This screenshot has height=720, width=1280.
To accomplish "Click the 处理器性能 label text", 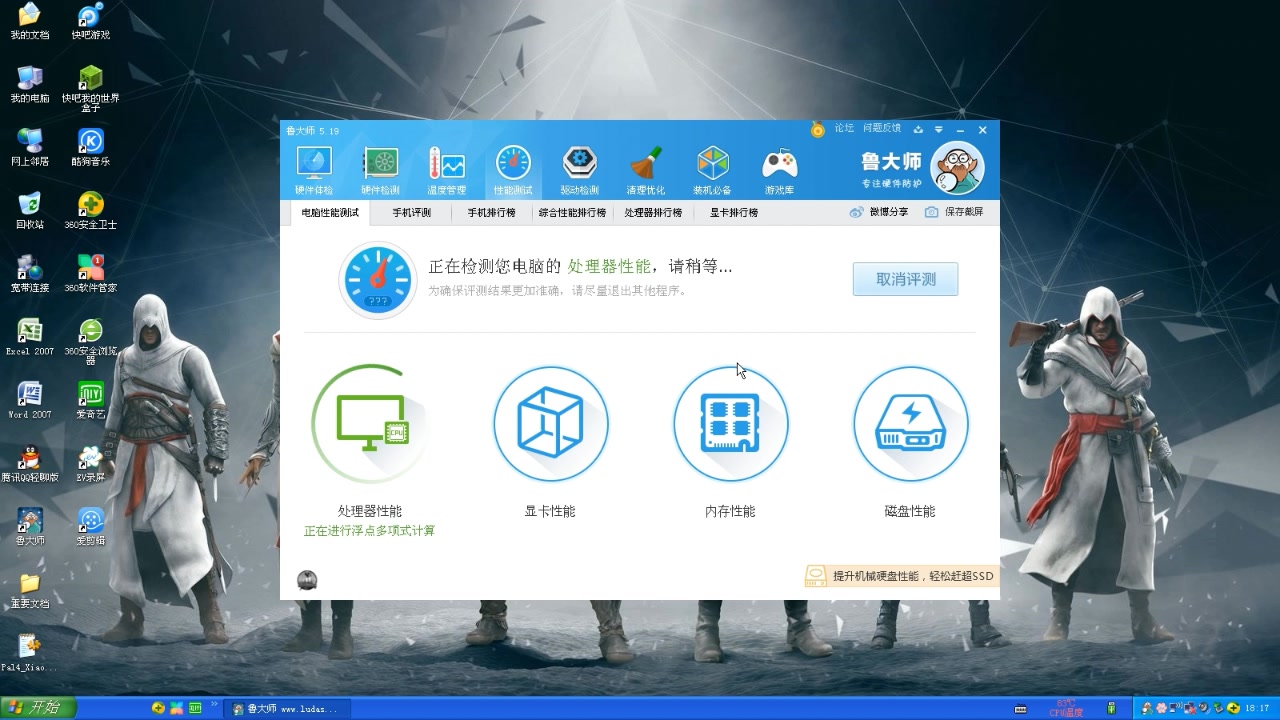I will point(370,511).
